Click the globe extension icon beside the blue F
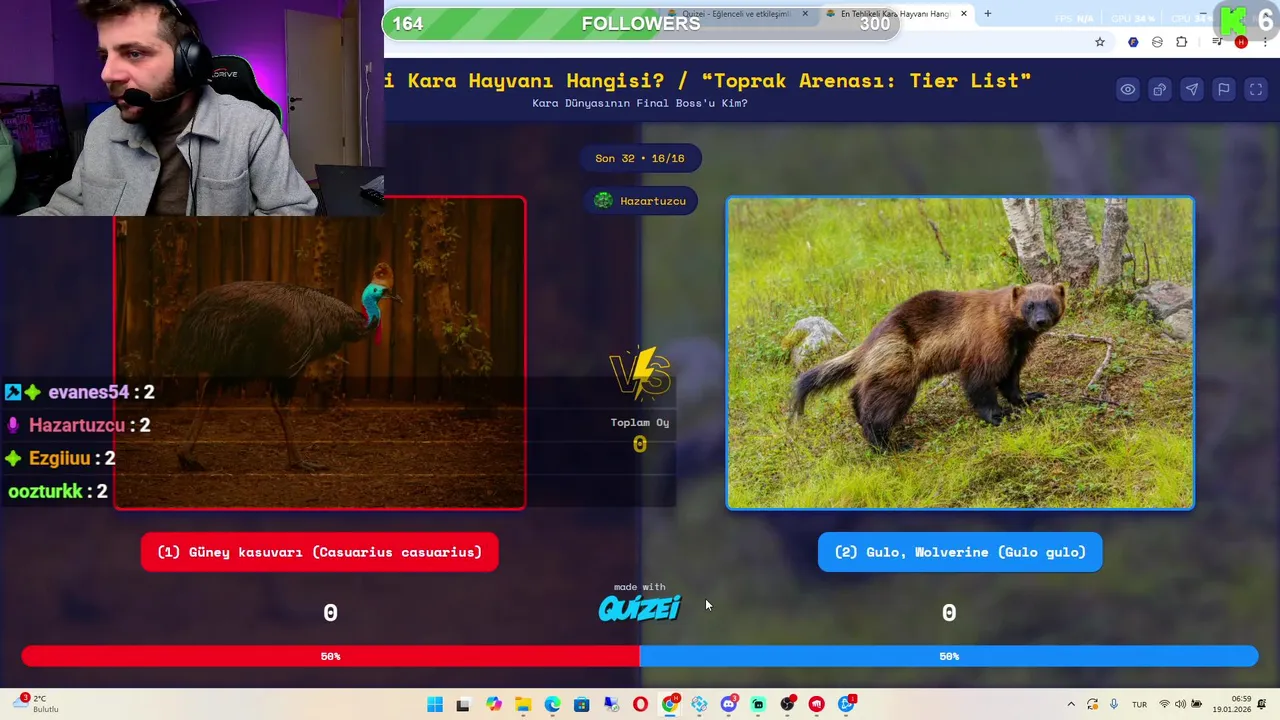The width and height of the screenshot is (1280, 720). 1157,42
